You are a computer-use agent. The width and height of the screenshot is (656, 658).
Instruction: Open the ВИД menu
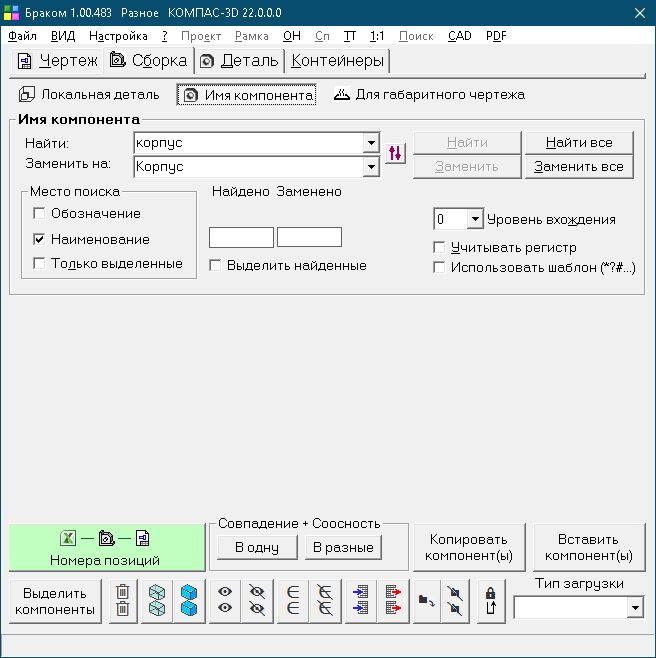(x=63, y=36)
